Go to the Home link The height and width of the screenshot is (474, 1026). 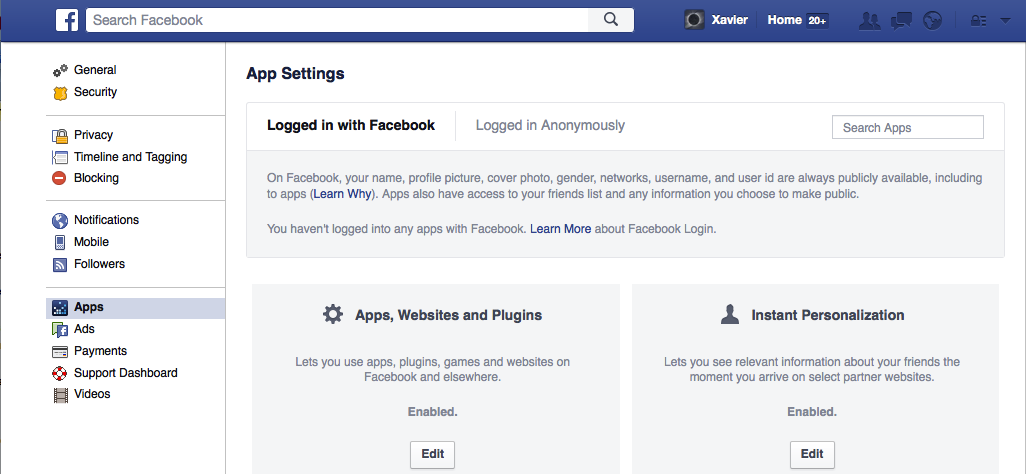pos(784,20)
